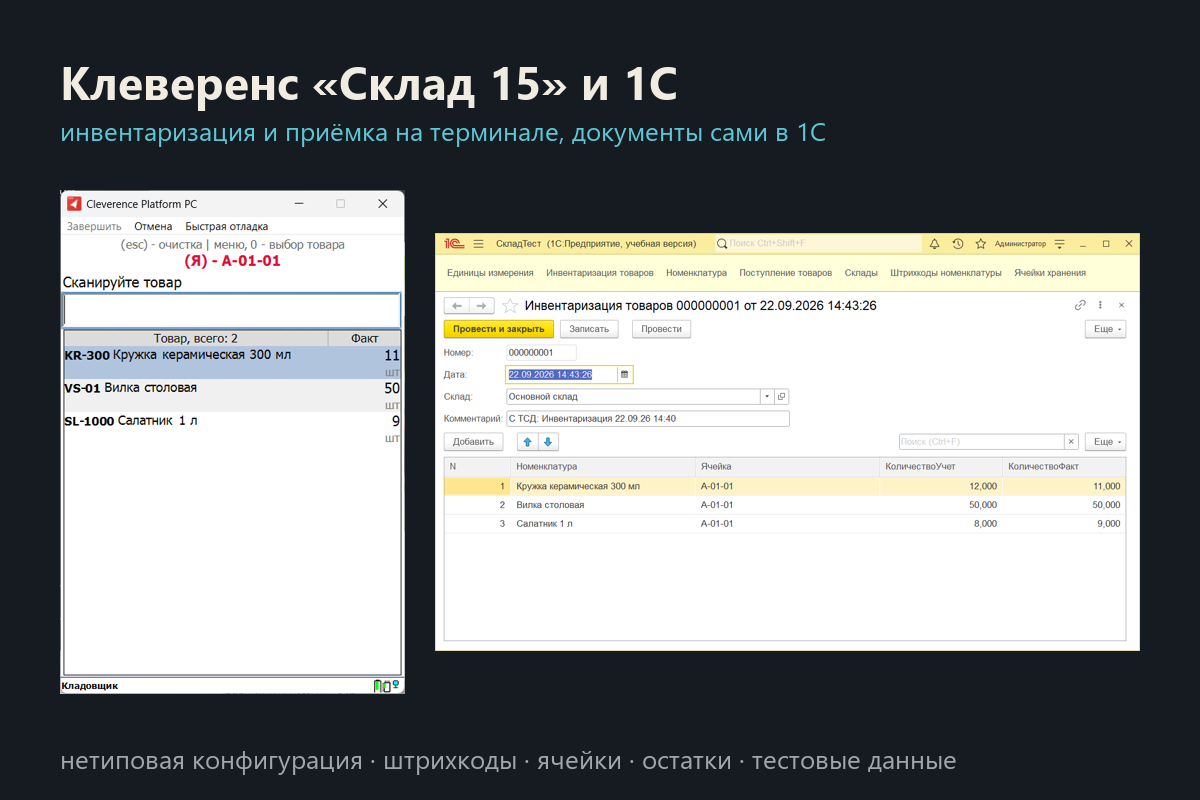Click the 11,000 КоличествоФакт cell

tap(1063, 486)
